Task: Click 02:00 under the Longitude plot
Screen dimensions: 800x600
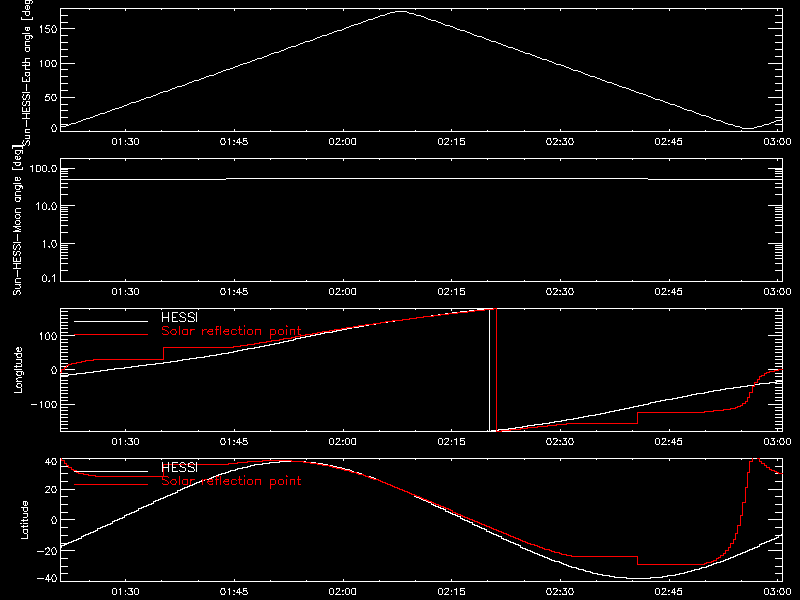Action: pos(342,442)
